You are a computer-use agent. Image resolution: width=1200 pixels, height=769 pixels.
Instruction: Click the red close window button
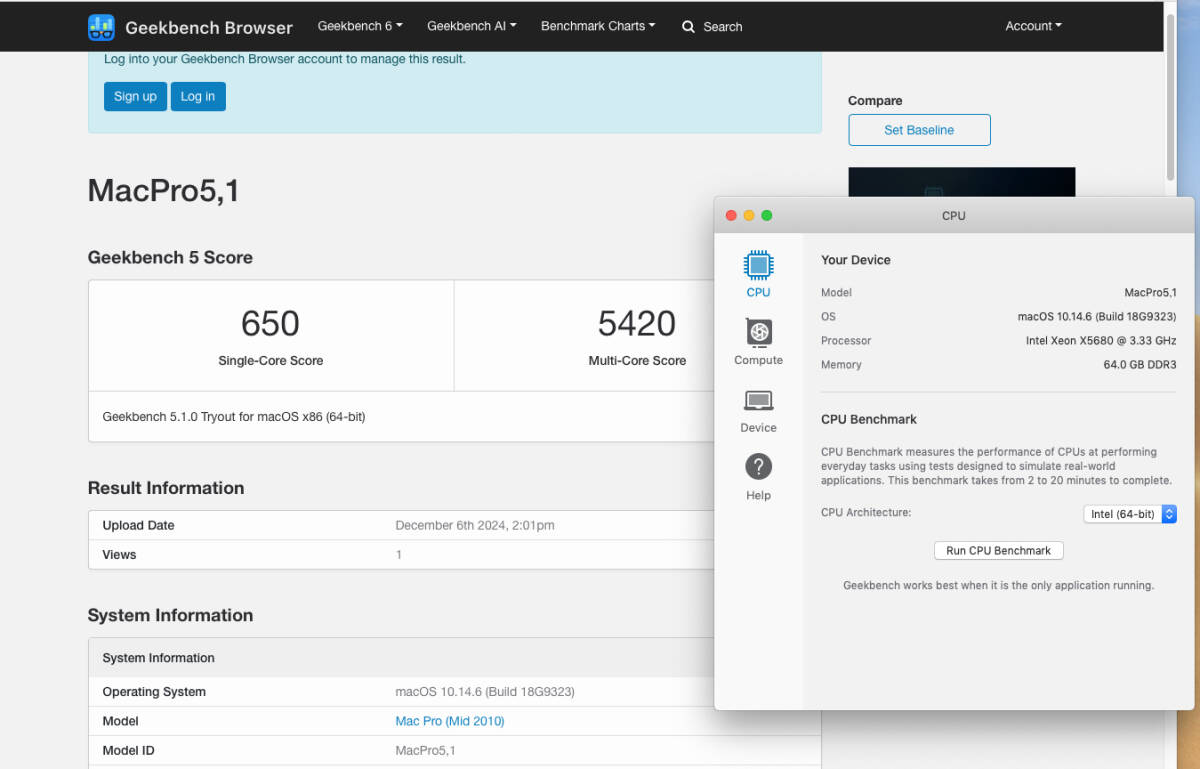(x=731, y=216)
